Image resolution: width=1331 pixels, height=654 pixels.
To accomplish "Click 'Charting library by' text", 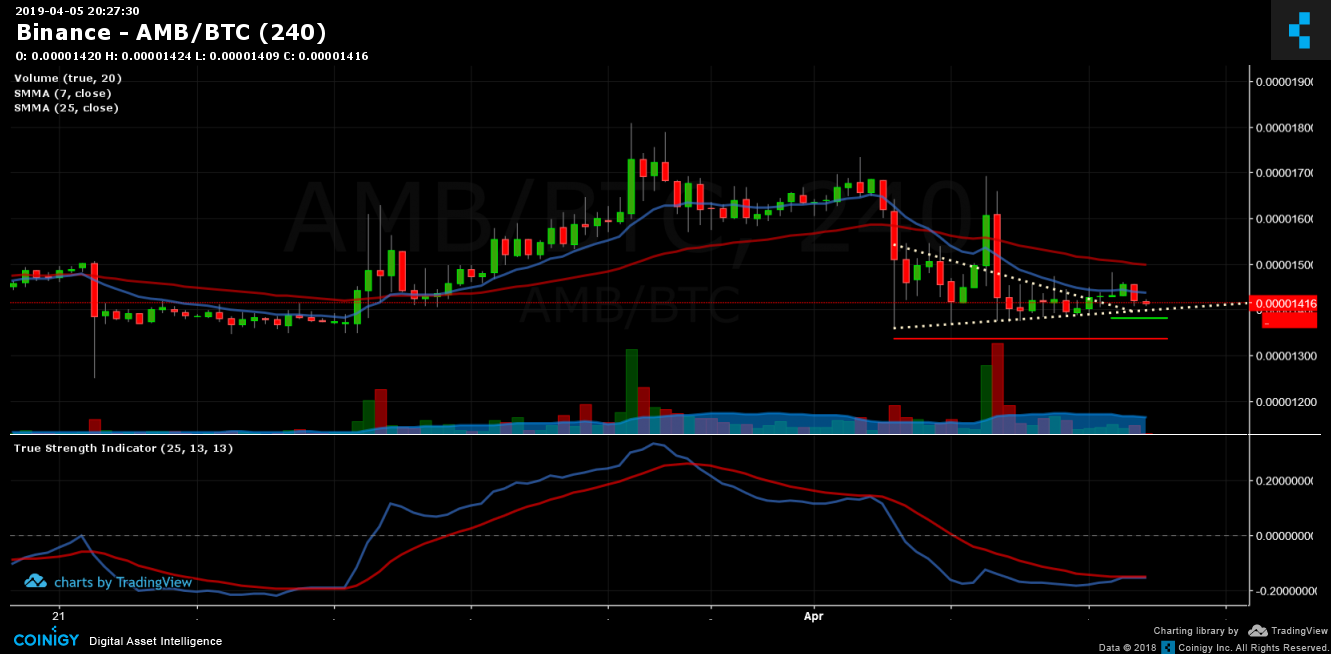I will coord(1196,631).
